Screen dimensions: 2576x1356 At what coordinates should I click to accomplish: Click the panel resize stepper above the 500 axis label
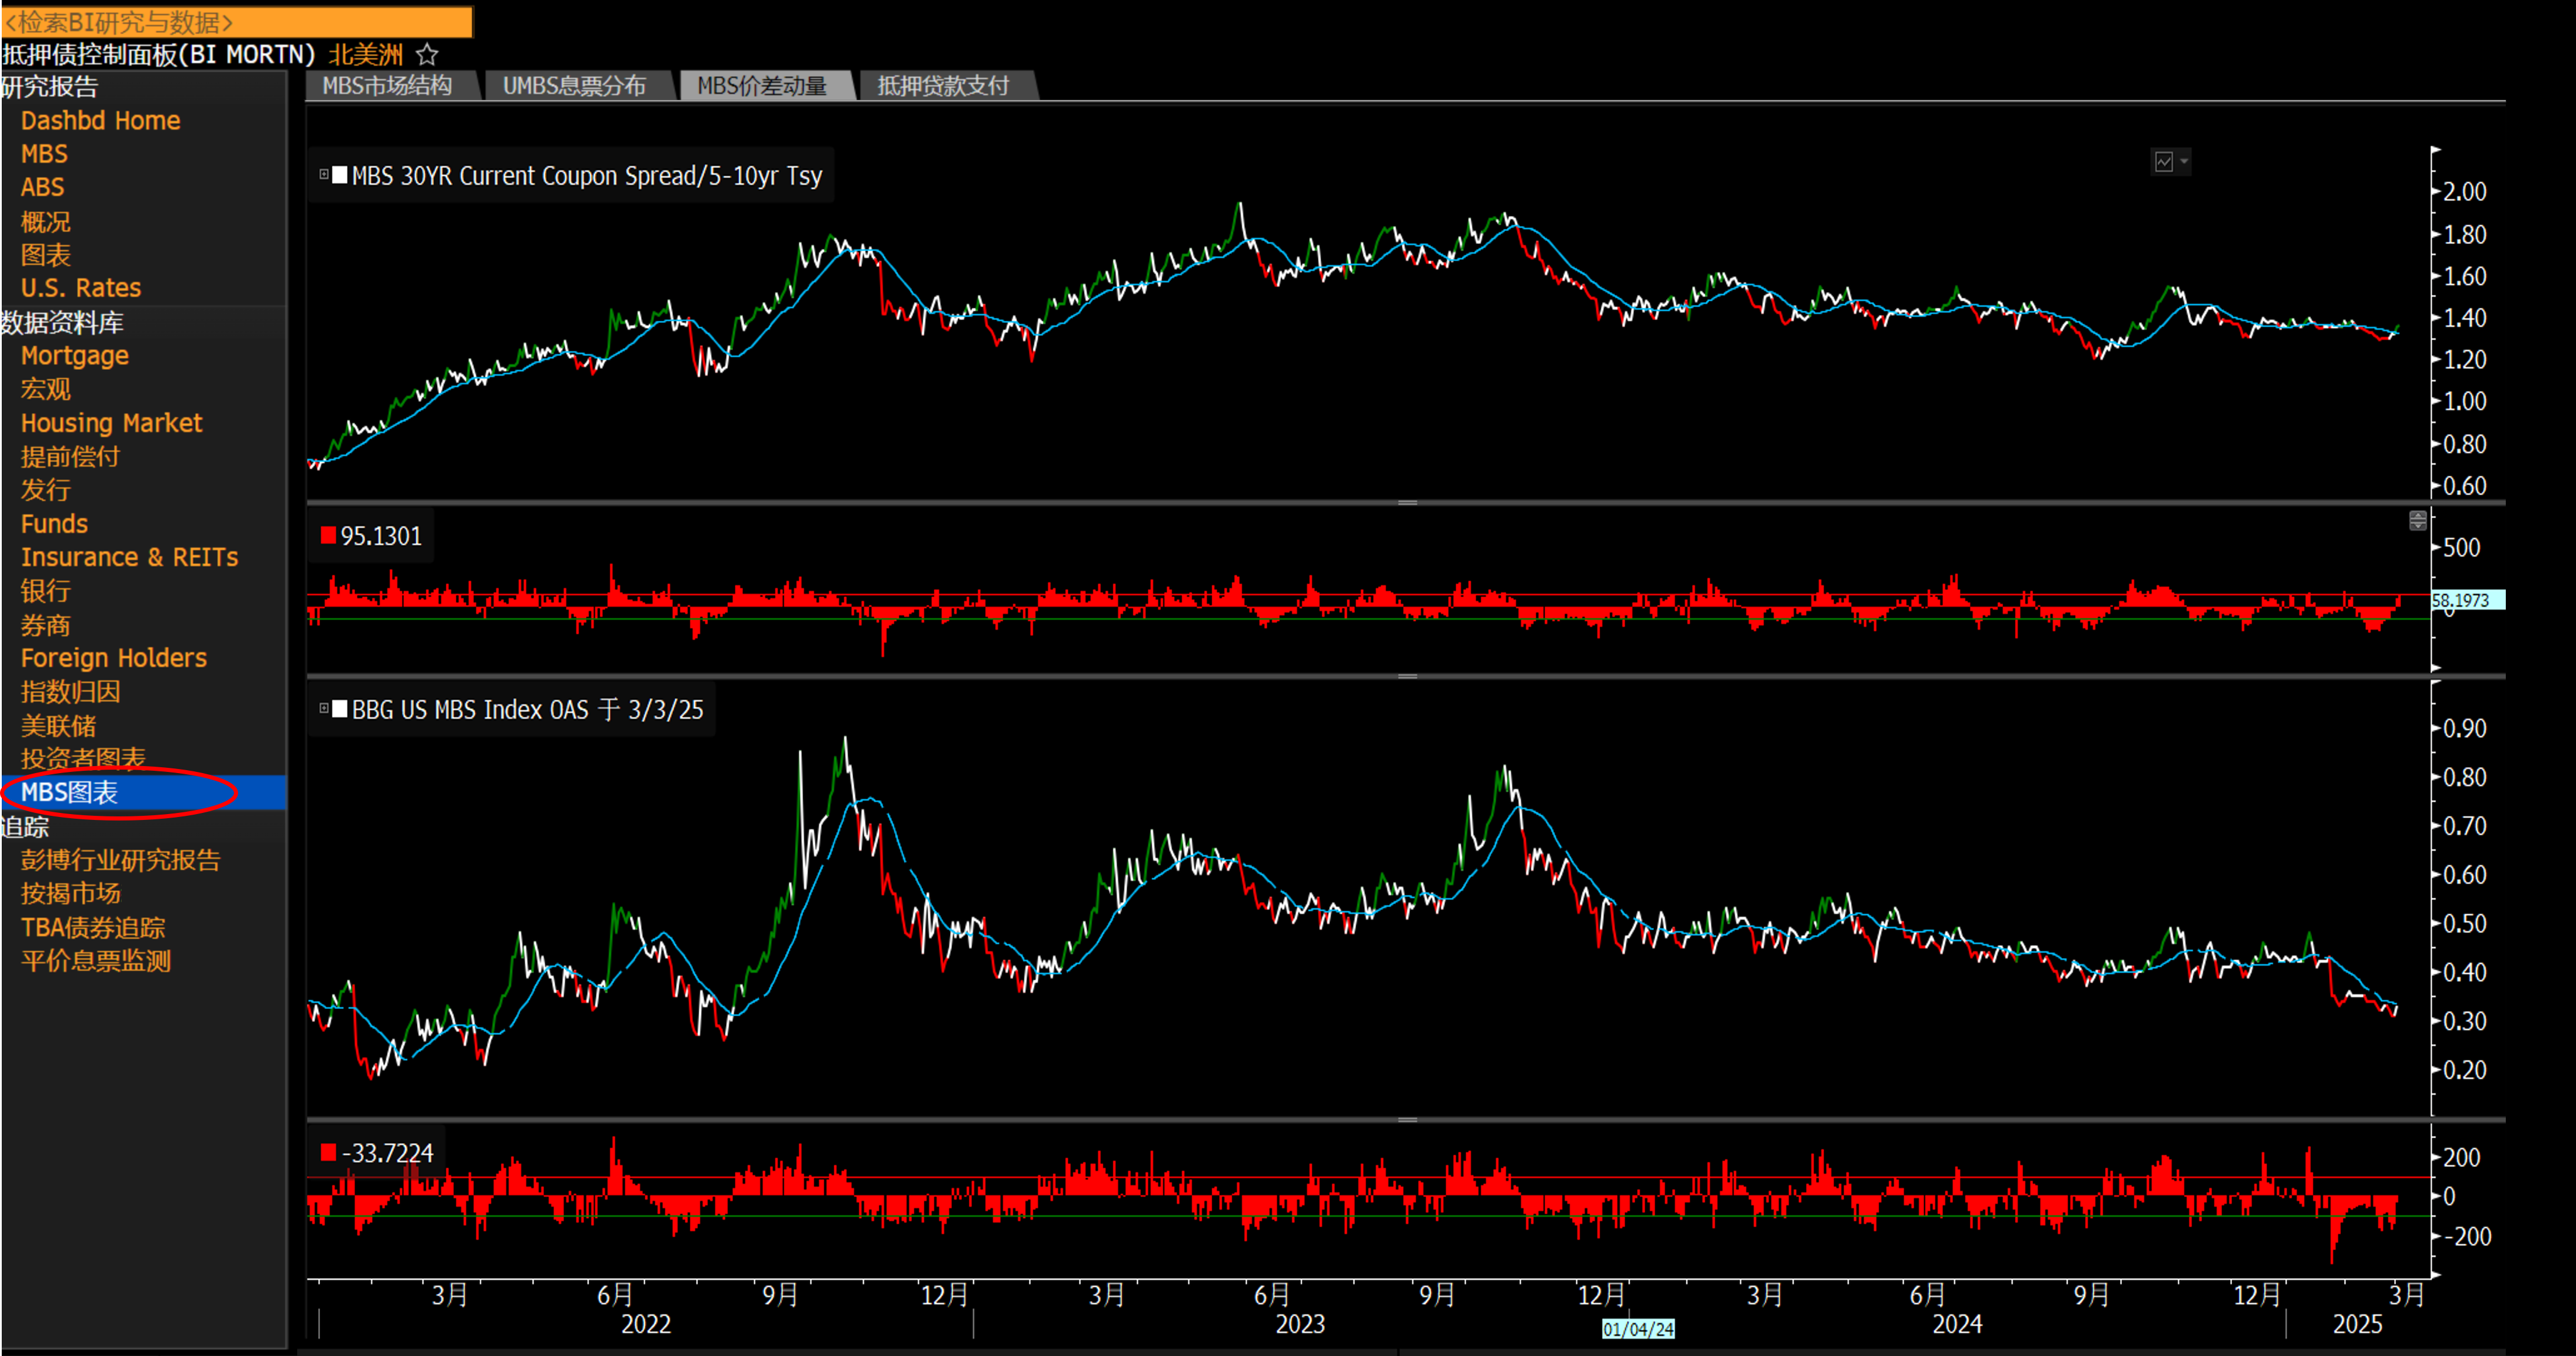tap(2417, 520)
